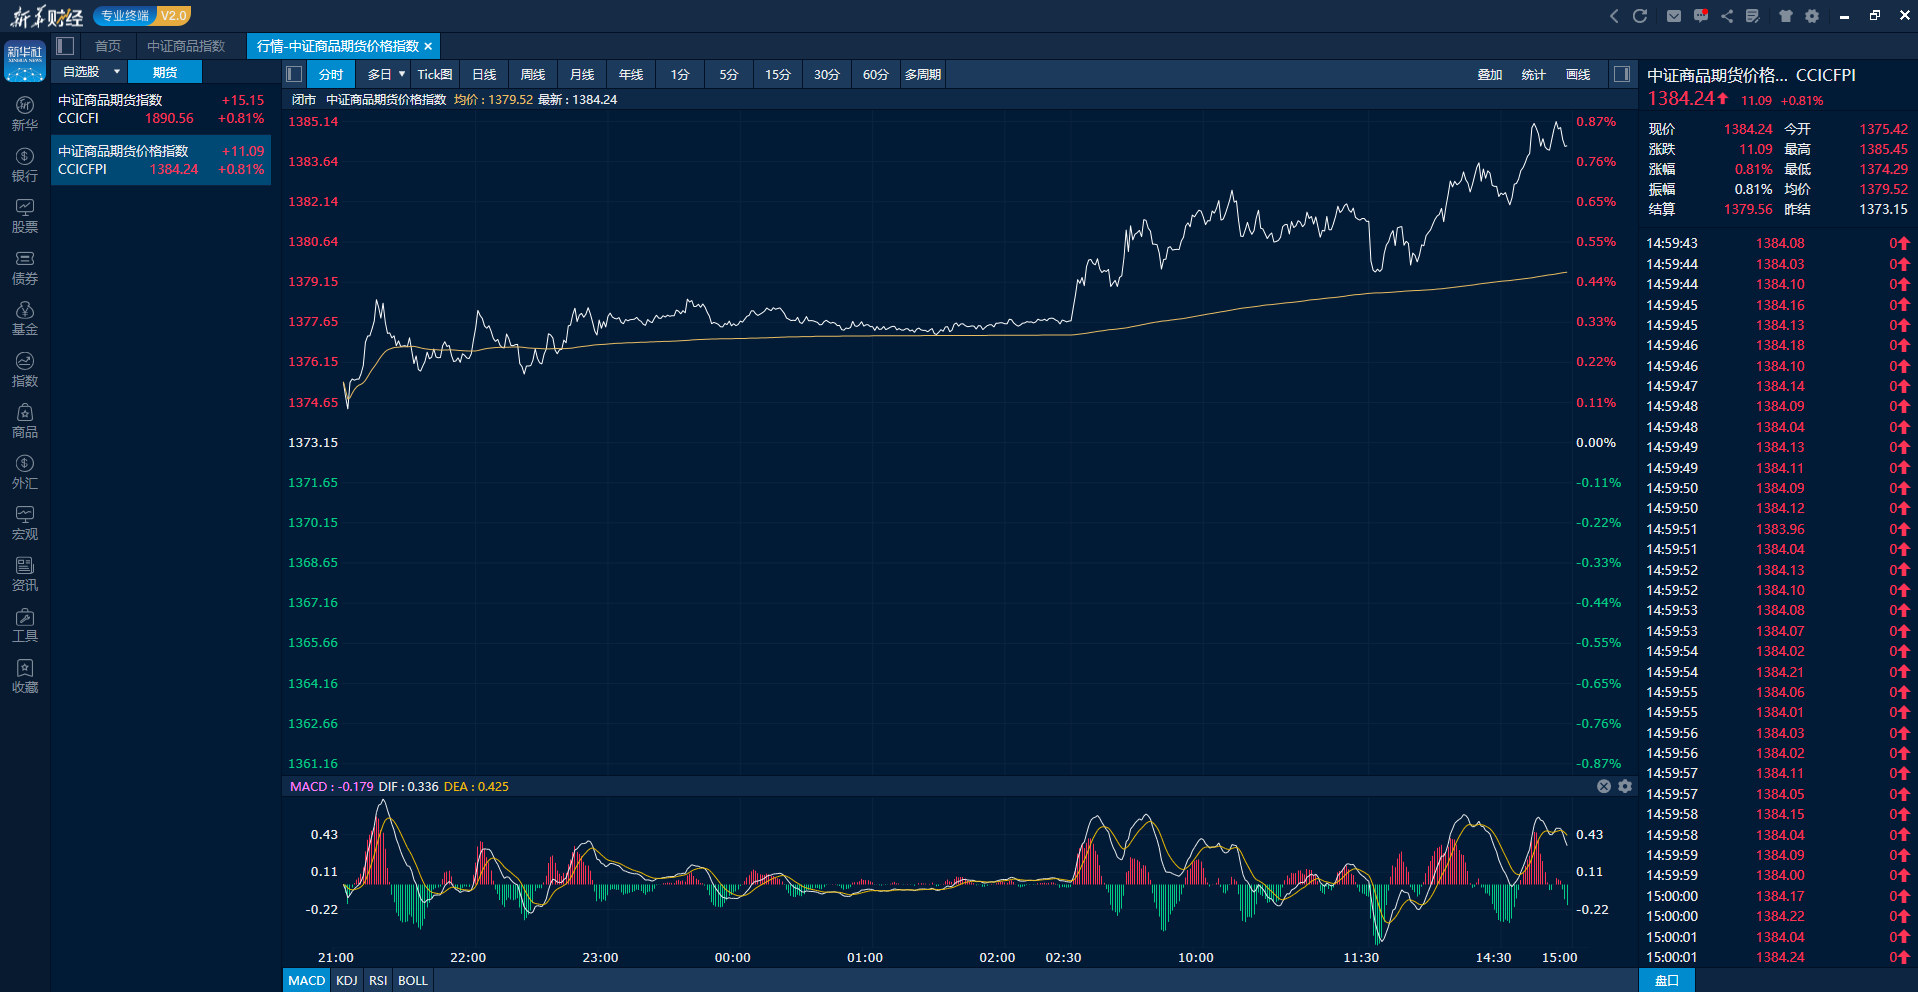Viewport: 1918px width, 992px height.
Task: Toggle the left watchlist panel beside 分时
Action: pyautogui.click(x=294, y=74)
